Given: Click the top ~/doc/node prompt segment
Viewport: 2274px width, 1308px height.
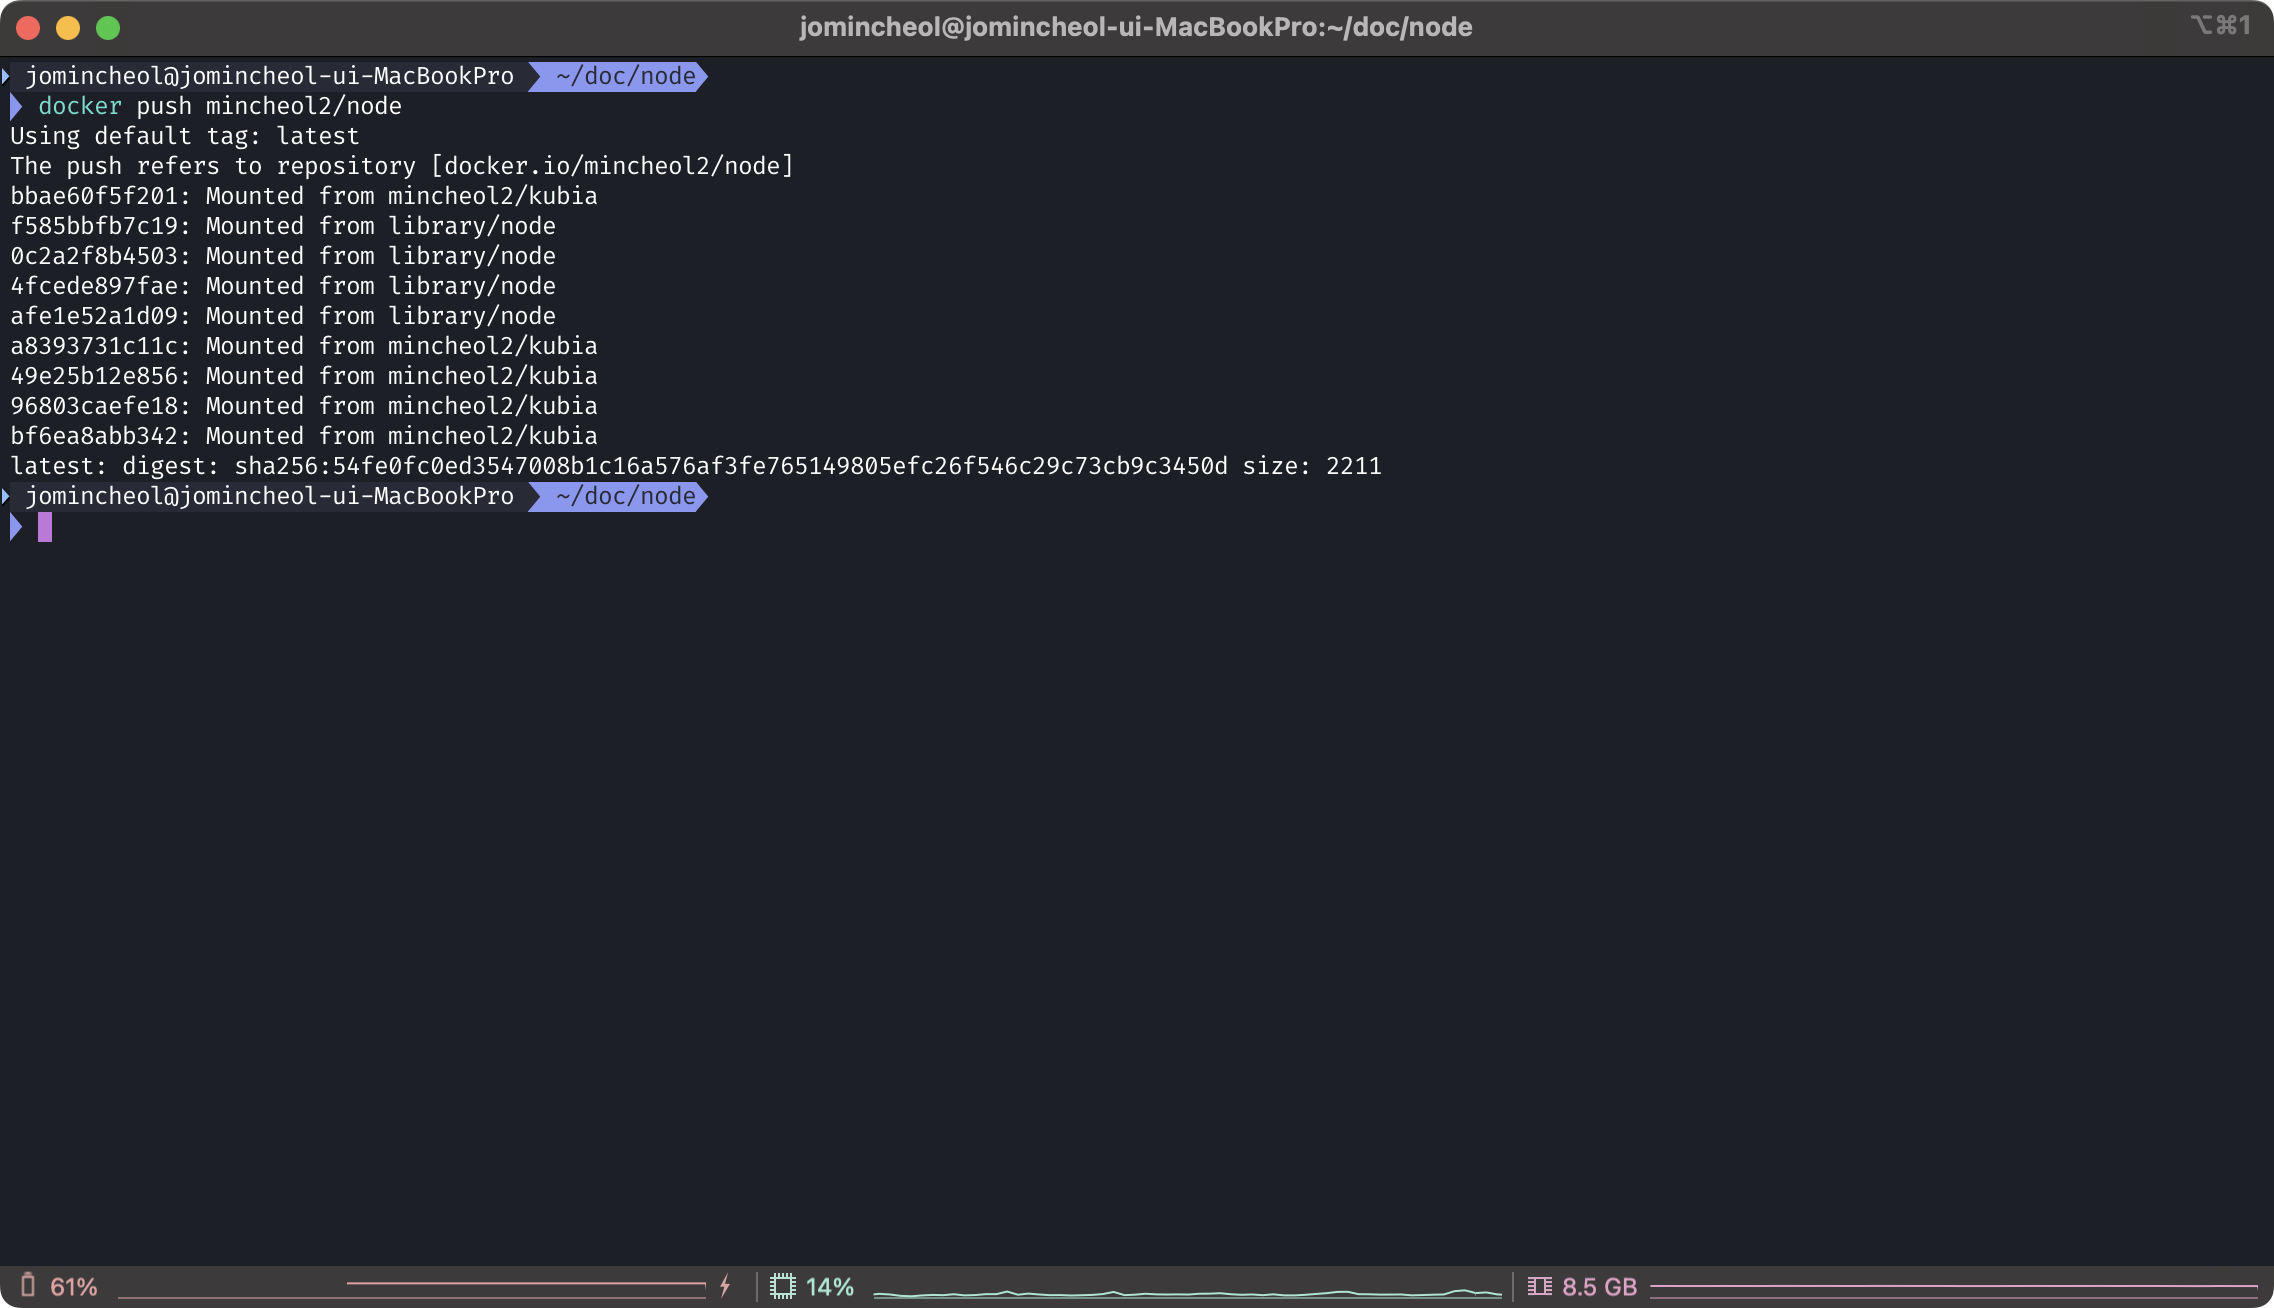Looking at the screenshot, I should [x=624, y=76].
